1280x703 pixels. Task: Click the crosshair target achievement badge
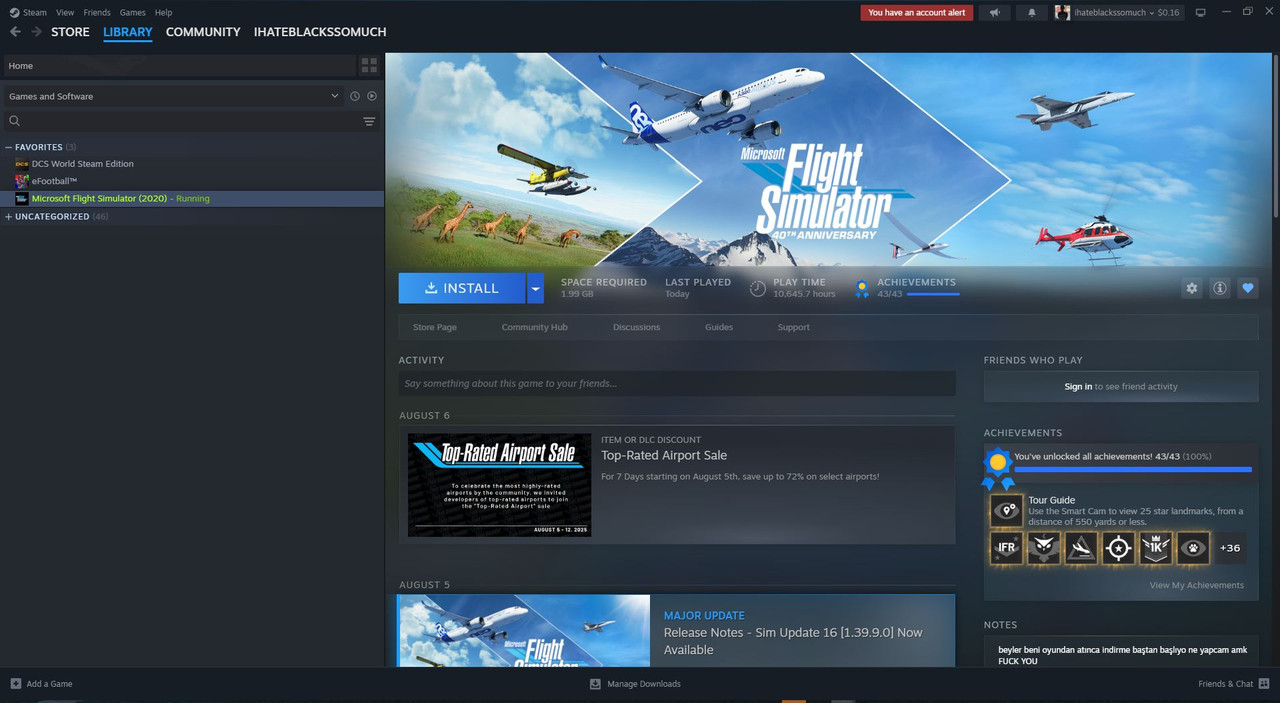tap(1118, 548)
